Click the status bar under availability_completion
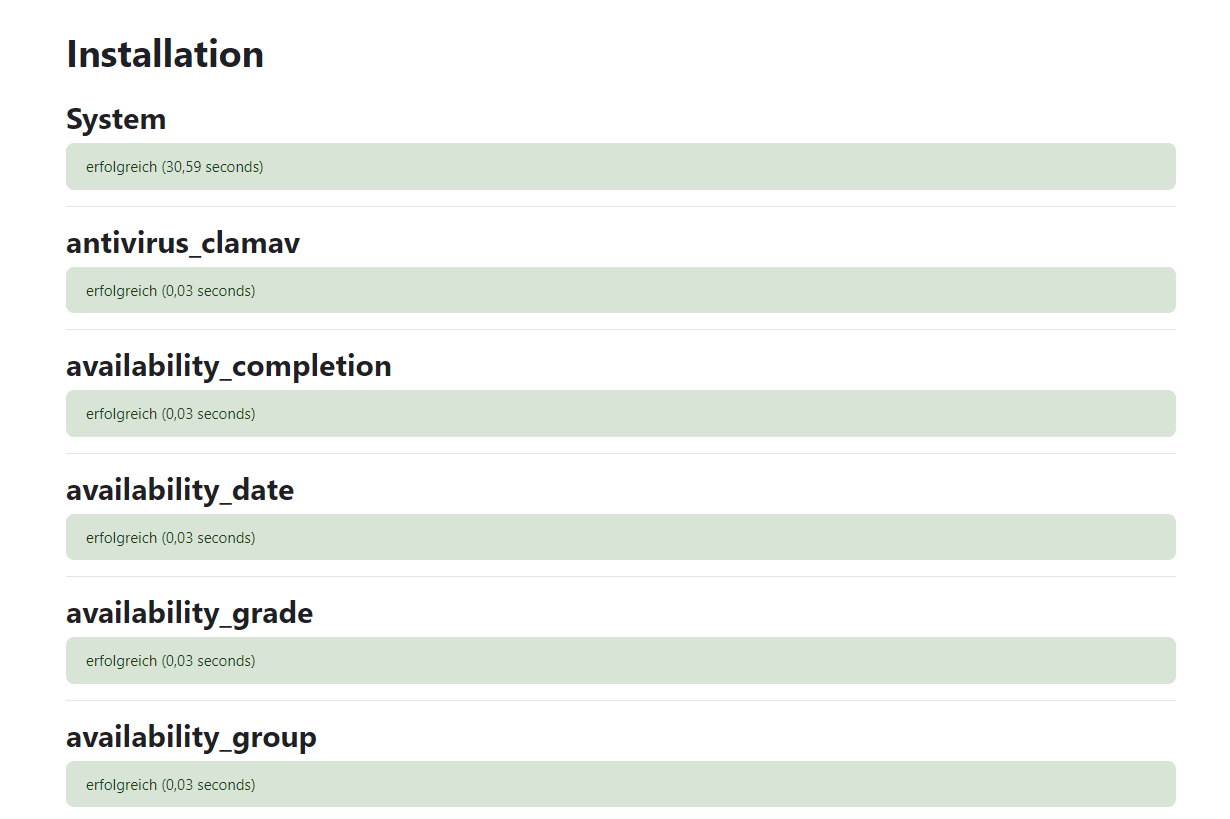 click(x=620, y=413)
